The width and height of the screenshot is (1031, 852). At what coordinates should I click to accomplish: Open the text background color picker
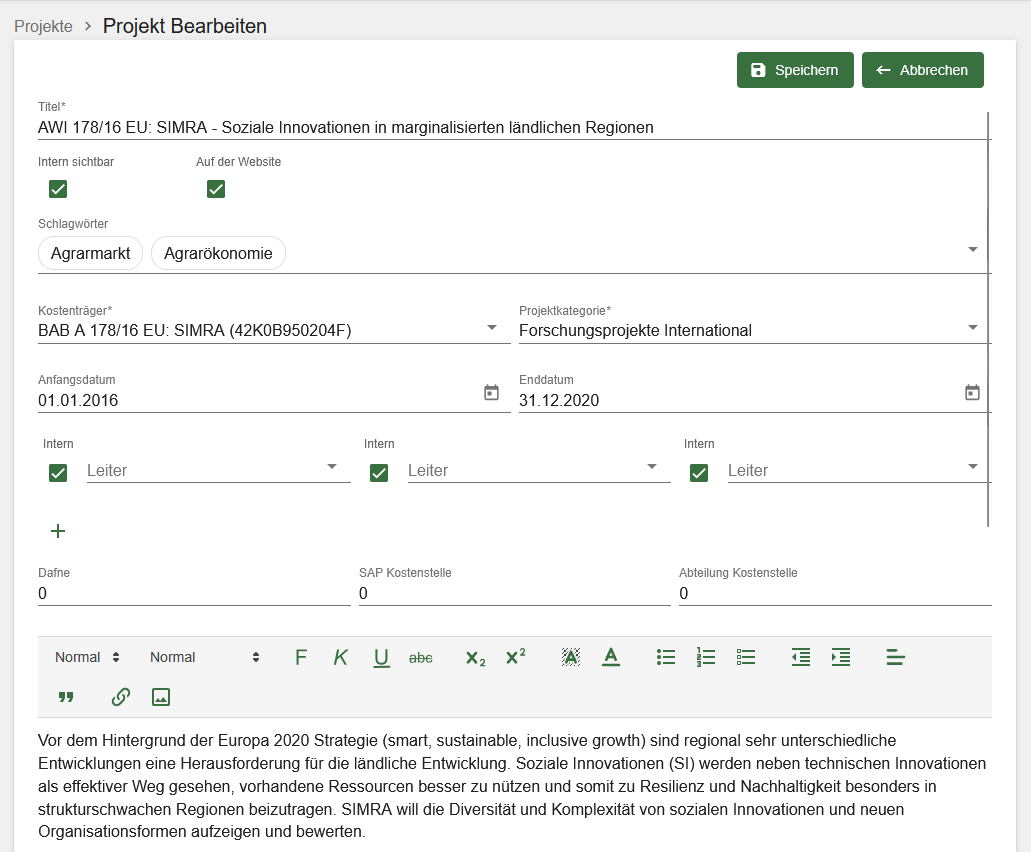[x=571, y=657]
